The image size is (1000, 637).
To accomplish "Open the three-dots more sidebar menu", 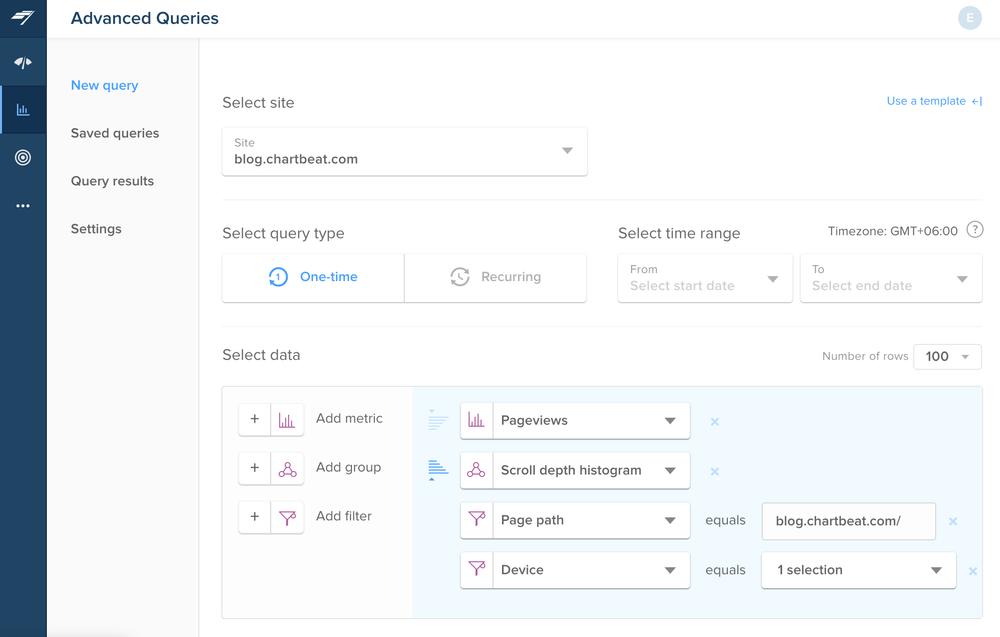I will [x=23, y=206].
